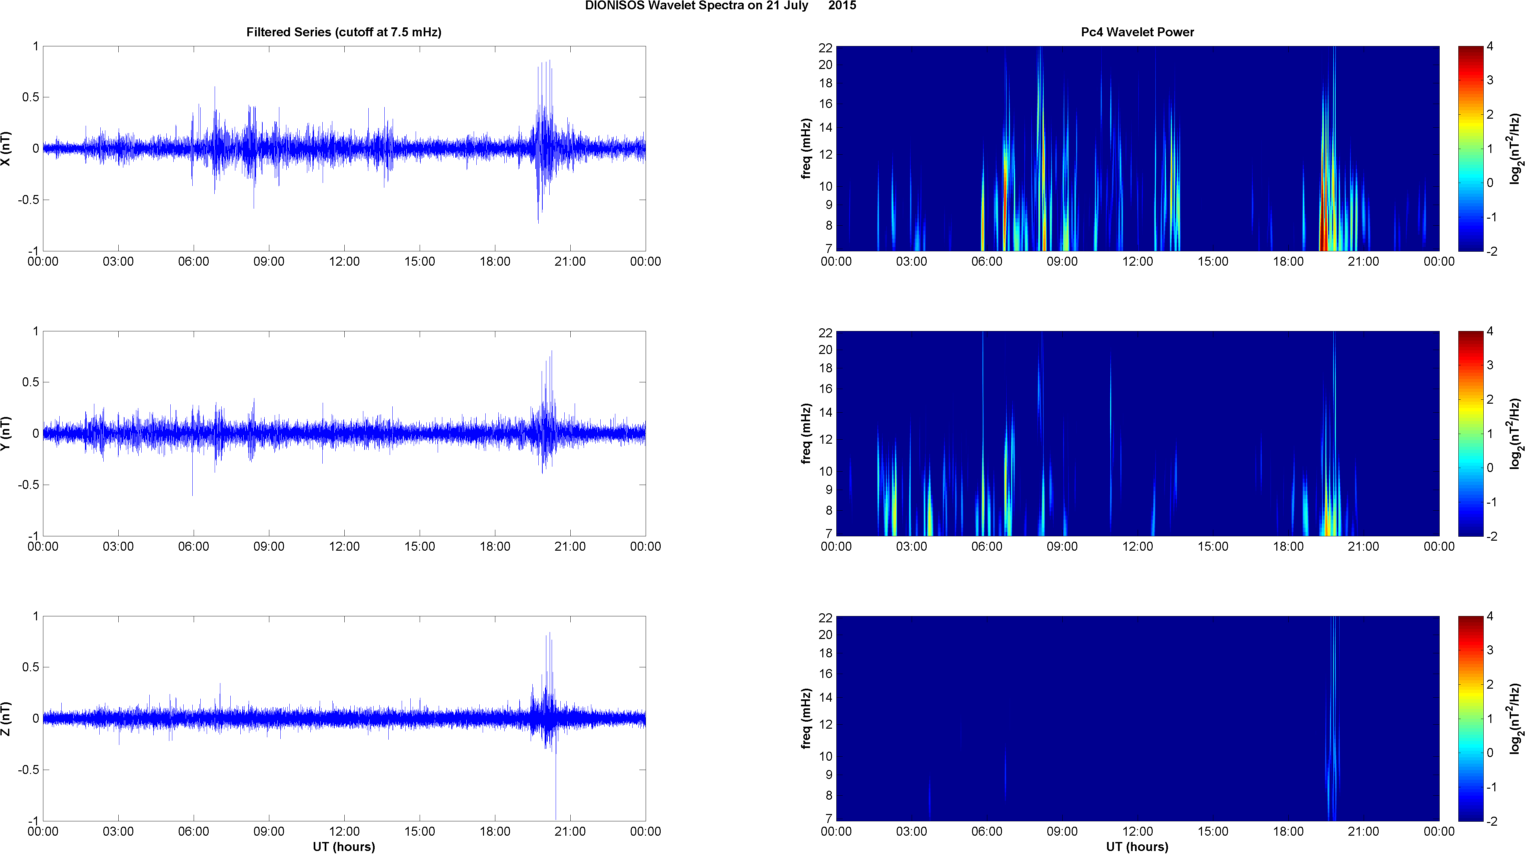Click log2(nT²/Hz) label beside middle colorbar
The image size is (1525, 854).
click(1516, 433)
